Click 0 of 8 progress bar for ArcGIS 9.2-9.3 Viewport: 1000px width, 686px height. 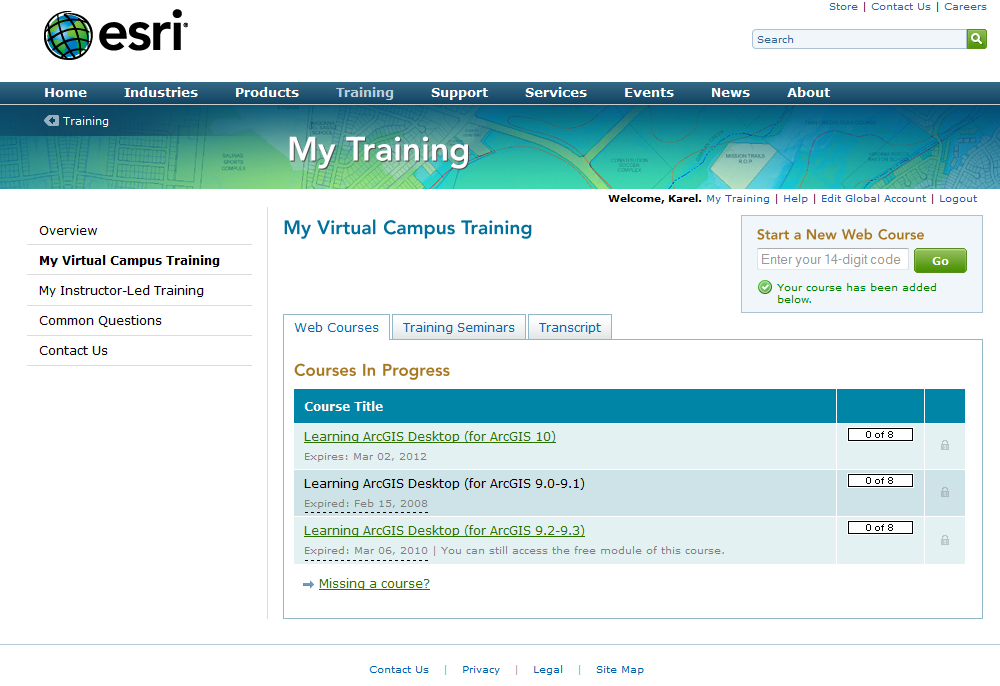click(x=880, y=528)
